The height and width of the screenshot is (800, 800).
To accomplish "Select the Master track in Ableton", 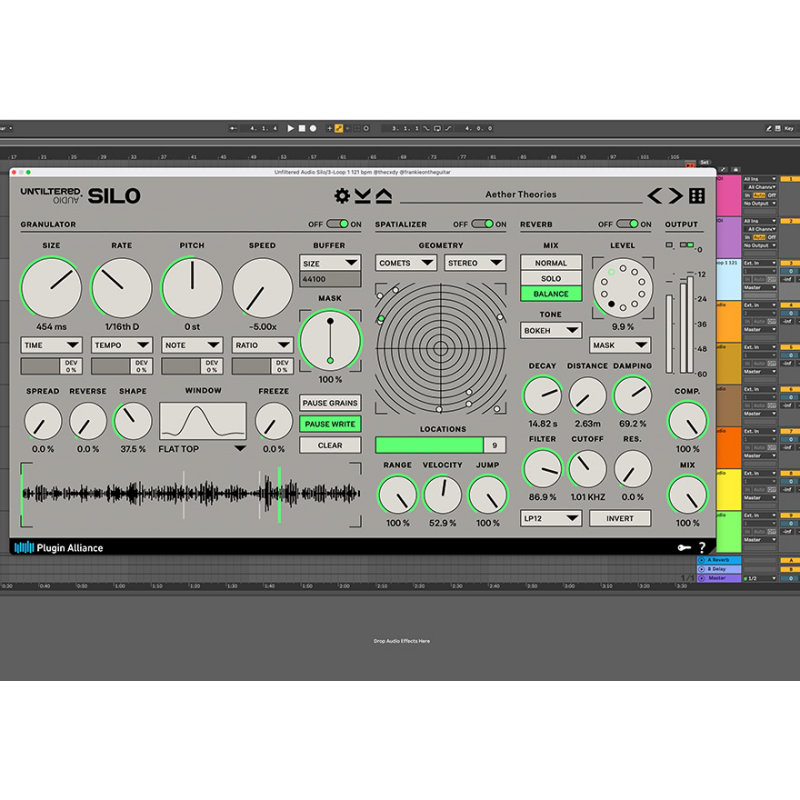I will click(x=719, y=578).
